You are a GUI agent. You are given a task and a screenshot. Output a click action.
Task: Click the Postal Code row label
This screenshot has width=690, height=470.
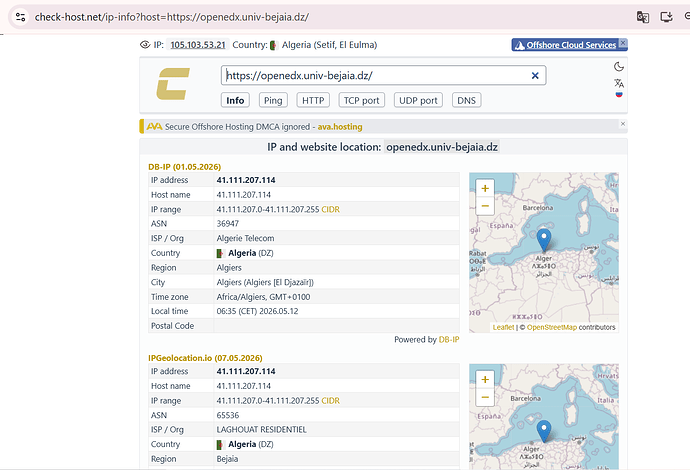coord(172,326)
